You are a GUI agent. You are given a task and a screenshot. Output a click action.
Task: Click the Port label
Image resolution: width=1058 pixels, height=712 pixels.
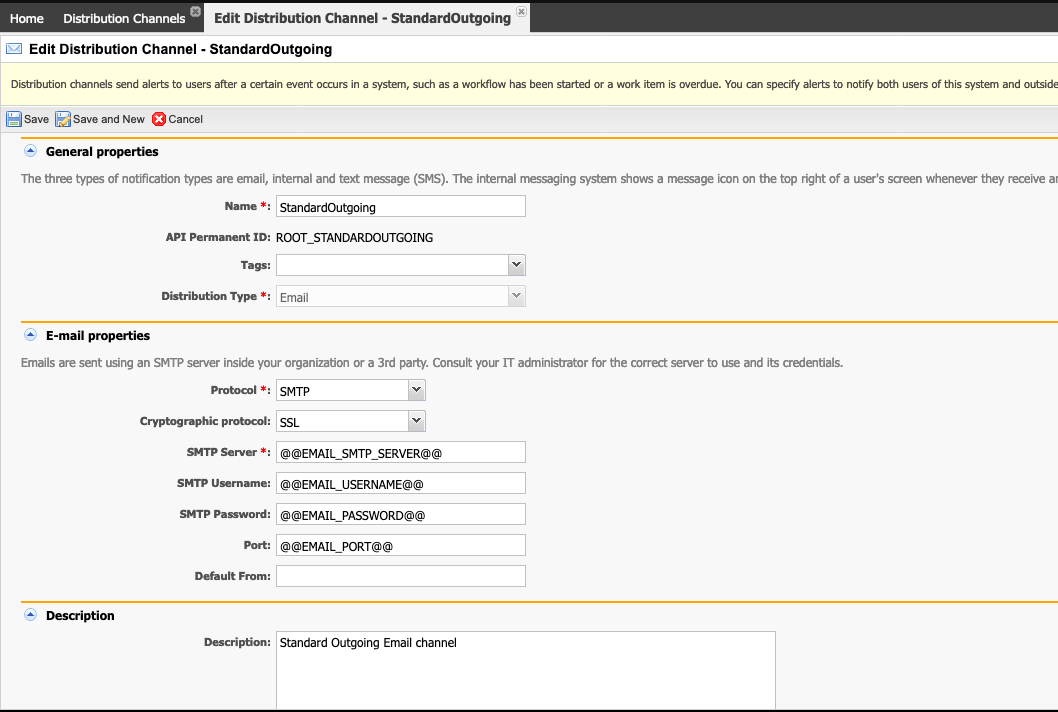(257, 545)
